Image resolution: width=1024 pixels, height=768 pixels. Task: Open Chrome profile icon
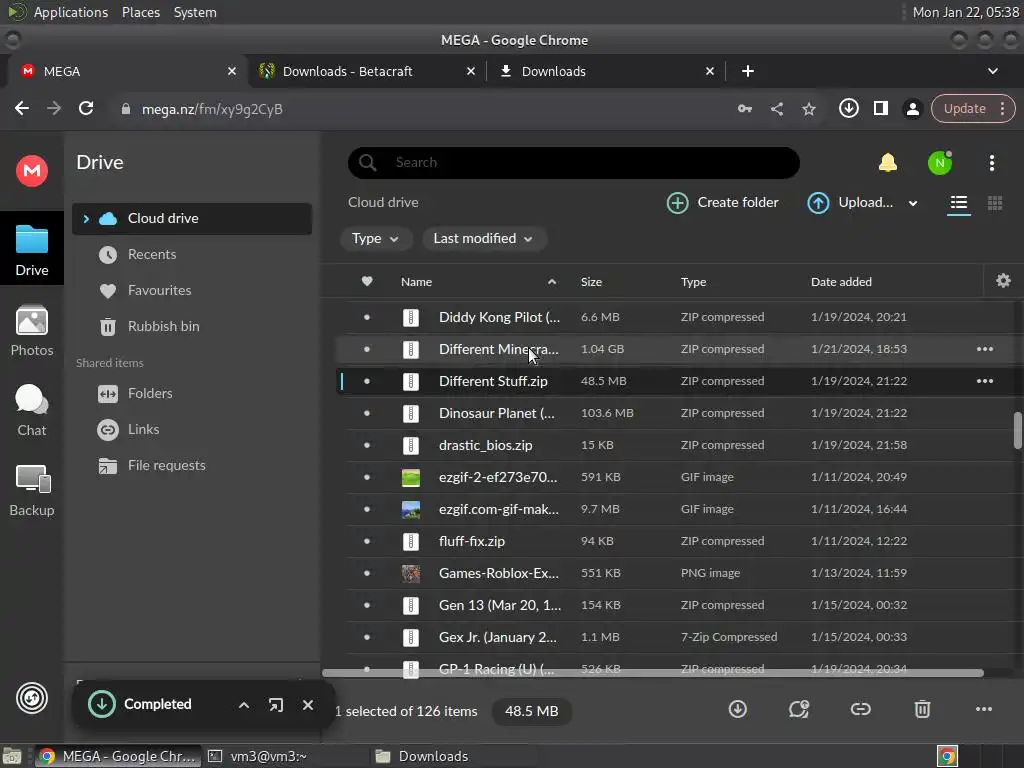tap(912, 109)
